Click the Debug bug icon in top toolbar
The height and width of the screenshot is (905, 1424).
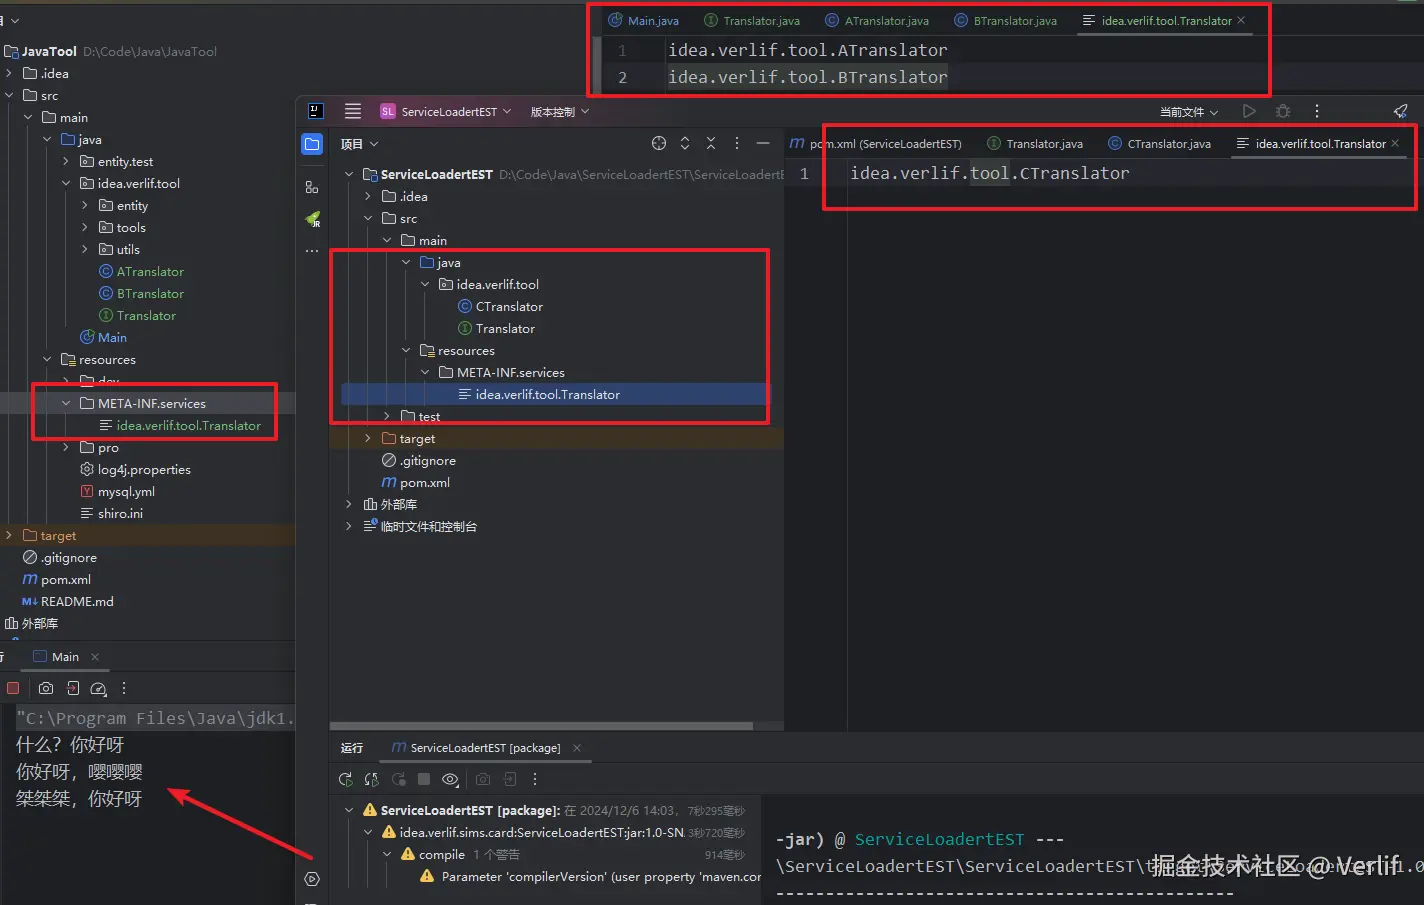(x=1283, y=111)
